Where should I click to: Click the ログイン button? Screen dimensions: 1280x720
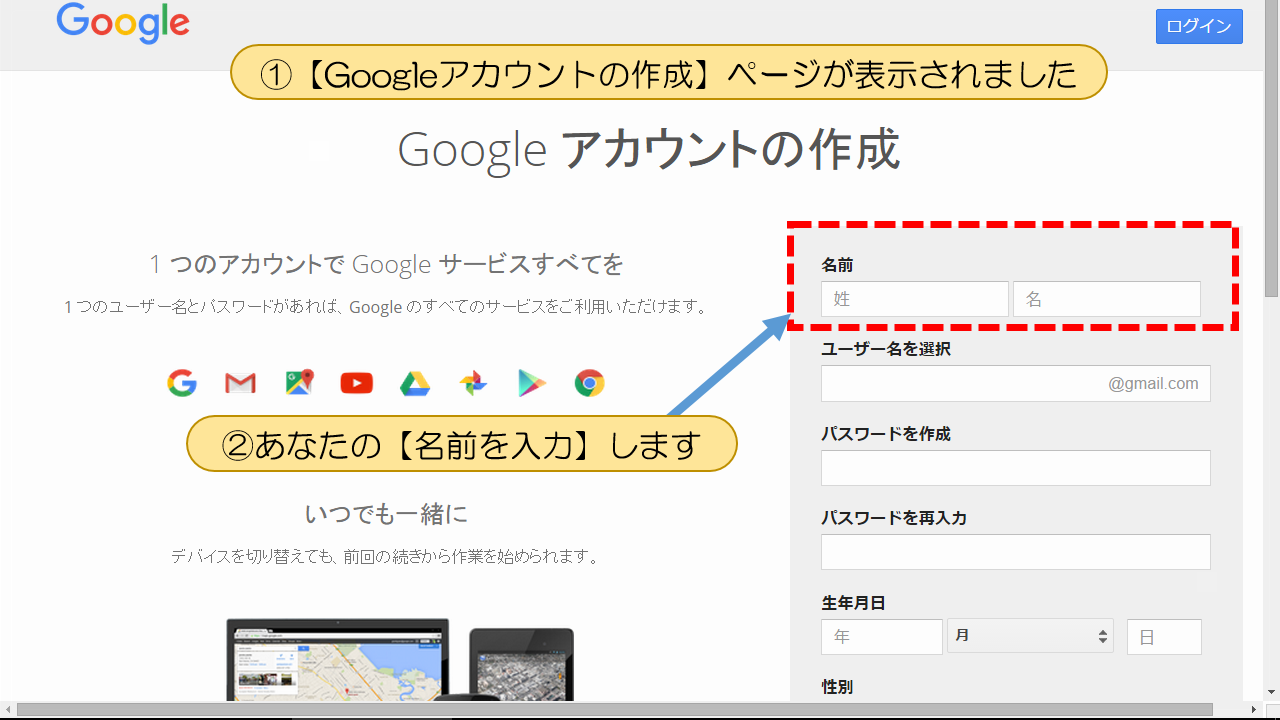(x=1199, y=27)
